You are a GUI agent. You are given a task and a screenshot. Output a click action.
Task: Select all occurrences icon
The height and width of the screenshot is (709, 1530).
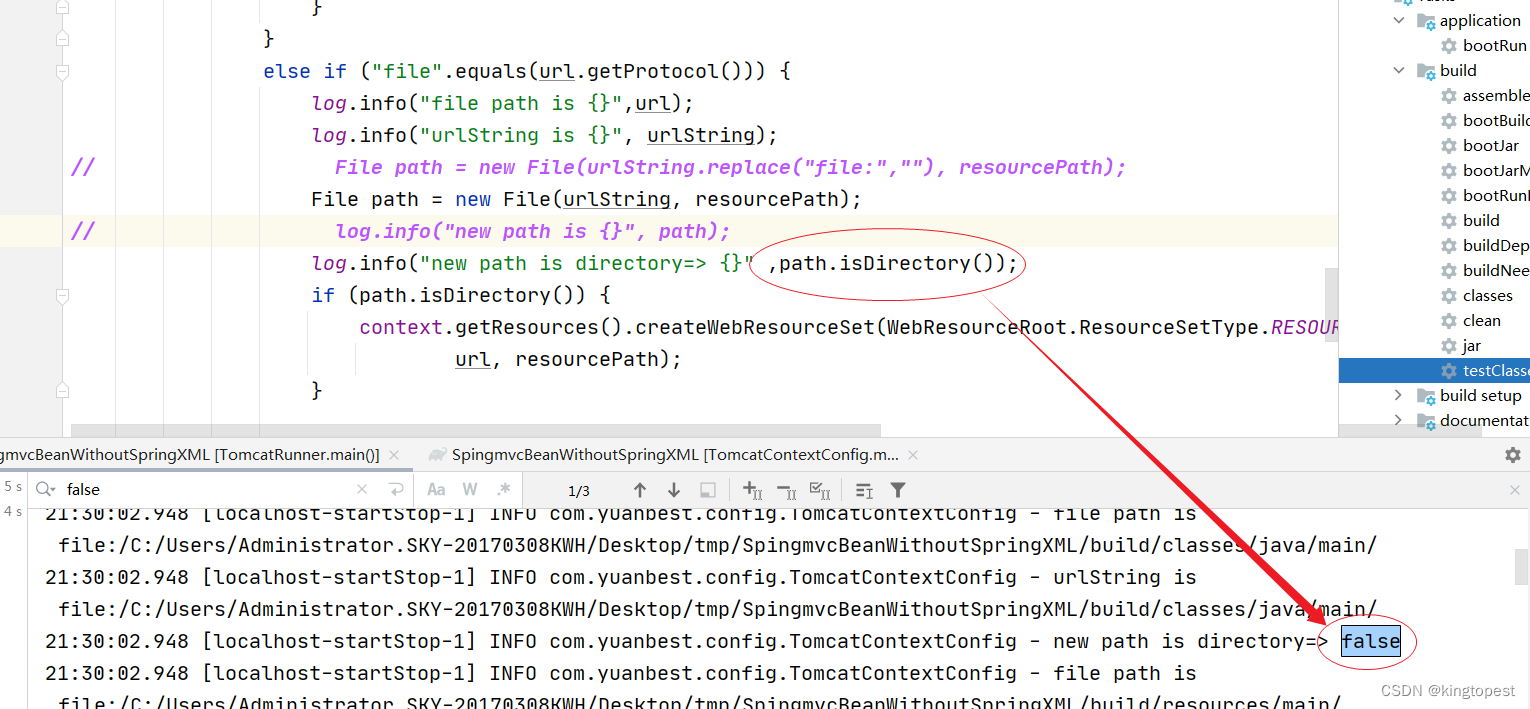tap(821, 490)
